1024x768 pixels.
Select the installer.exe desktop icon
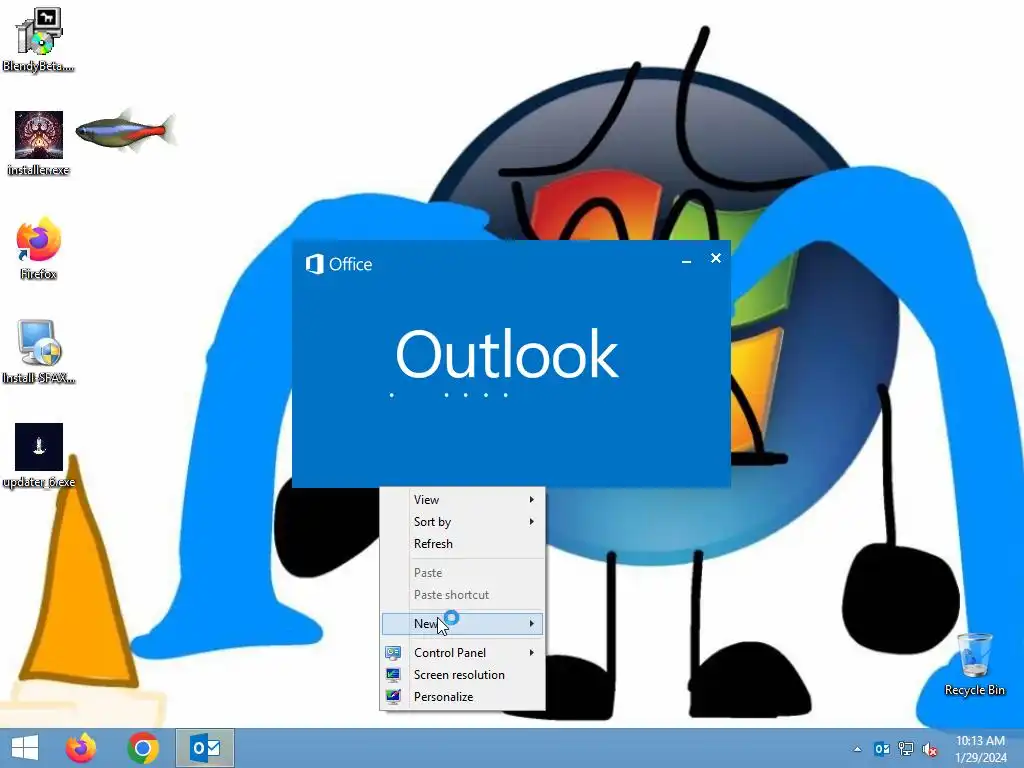point(39,143)
